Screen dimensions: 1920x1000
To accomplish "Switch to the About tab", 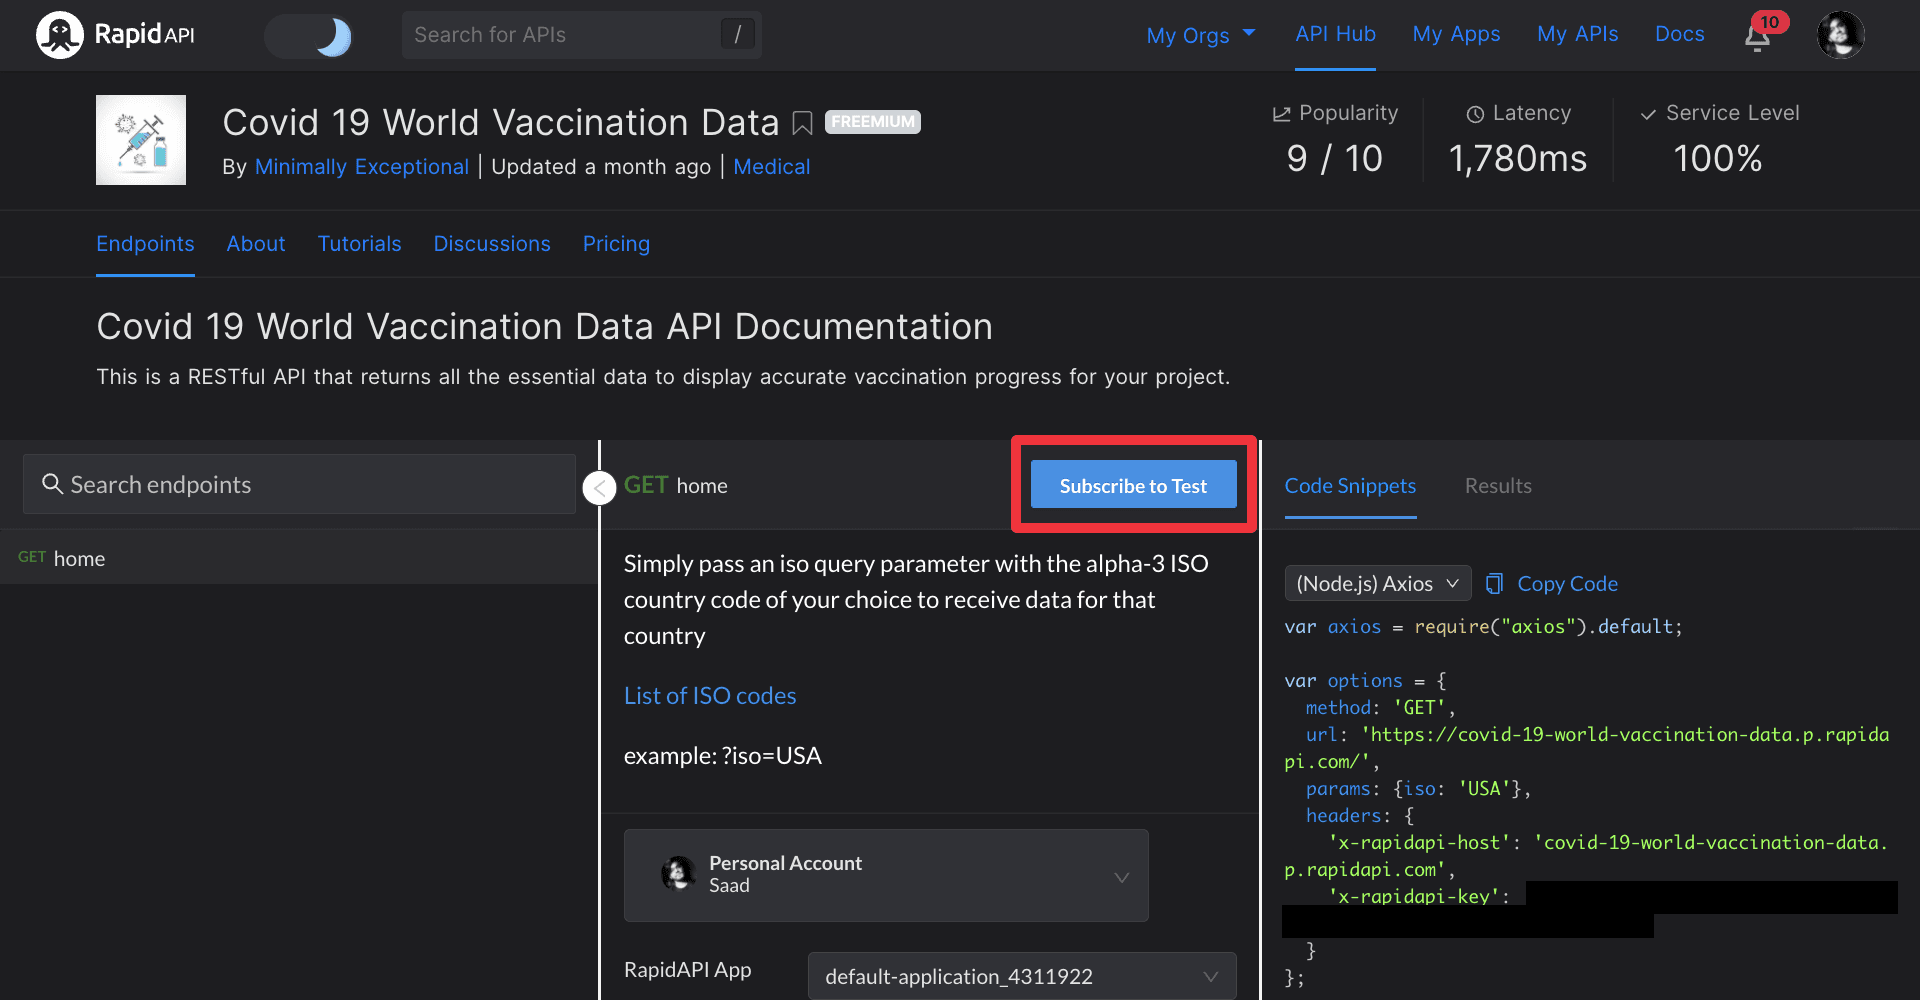I will tap(256, 244).
